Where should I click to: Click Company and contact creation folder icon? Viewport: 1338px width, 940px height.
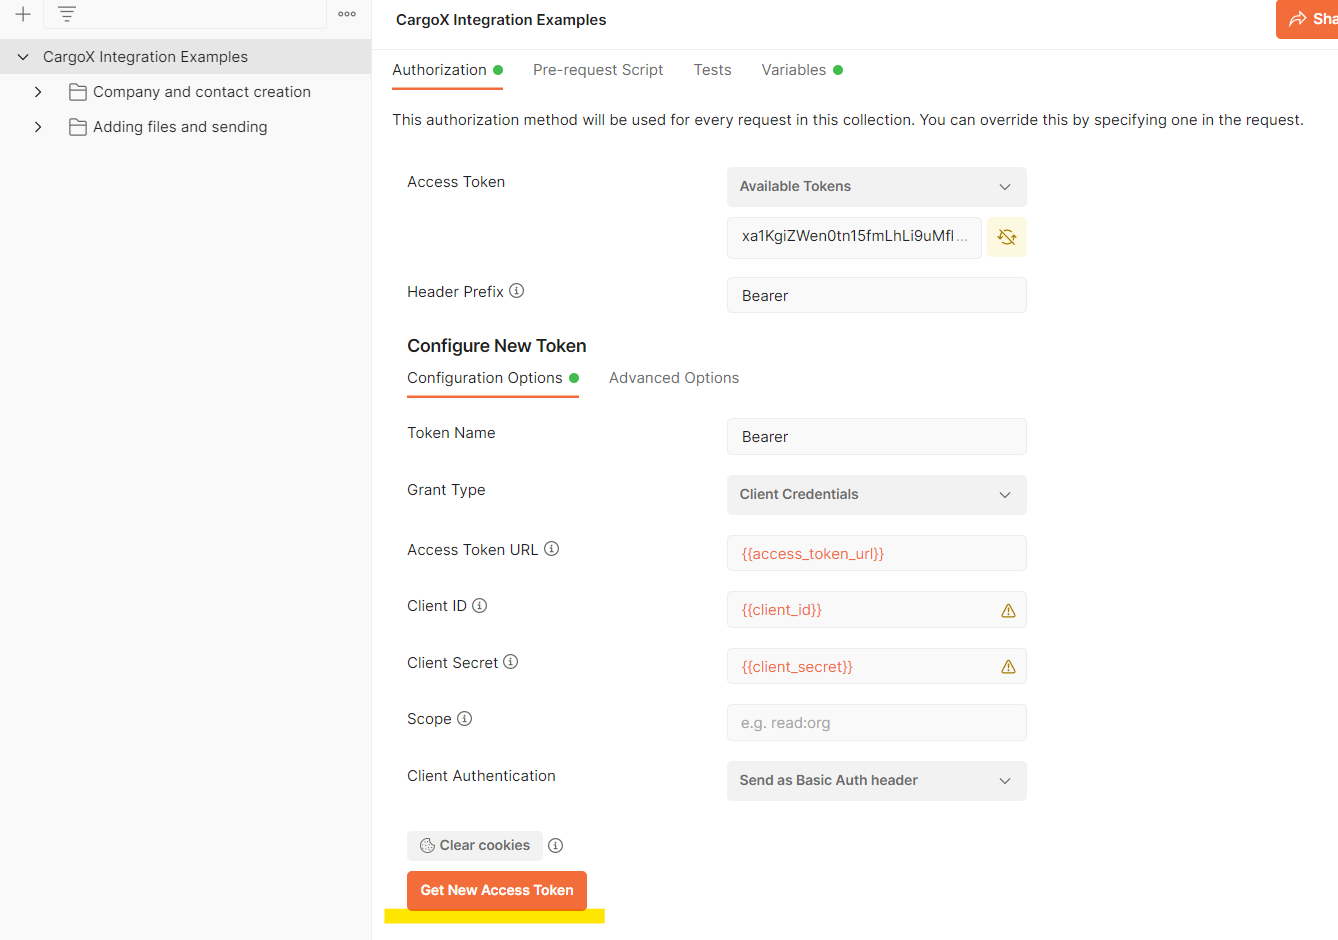coord(77,92)
